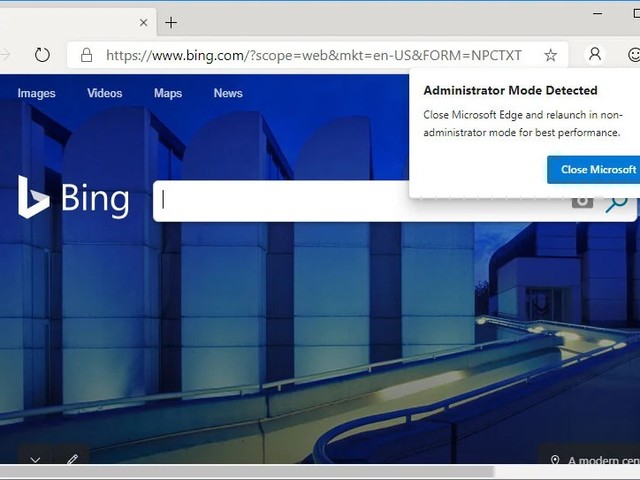Image resolution: width=640 pixels, height=480 pixels.
Task: Click the bing.com URL in the address bar
Action: 313,55
